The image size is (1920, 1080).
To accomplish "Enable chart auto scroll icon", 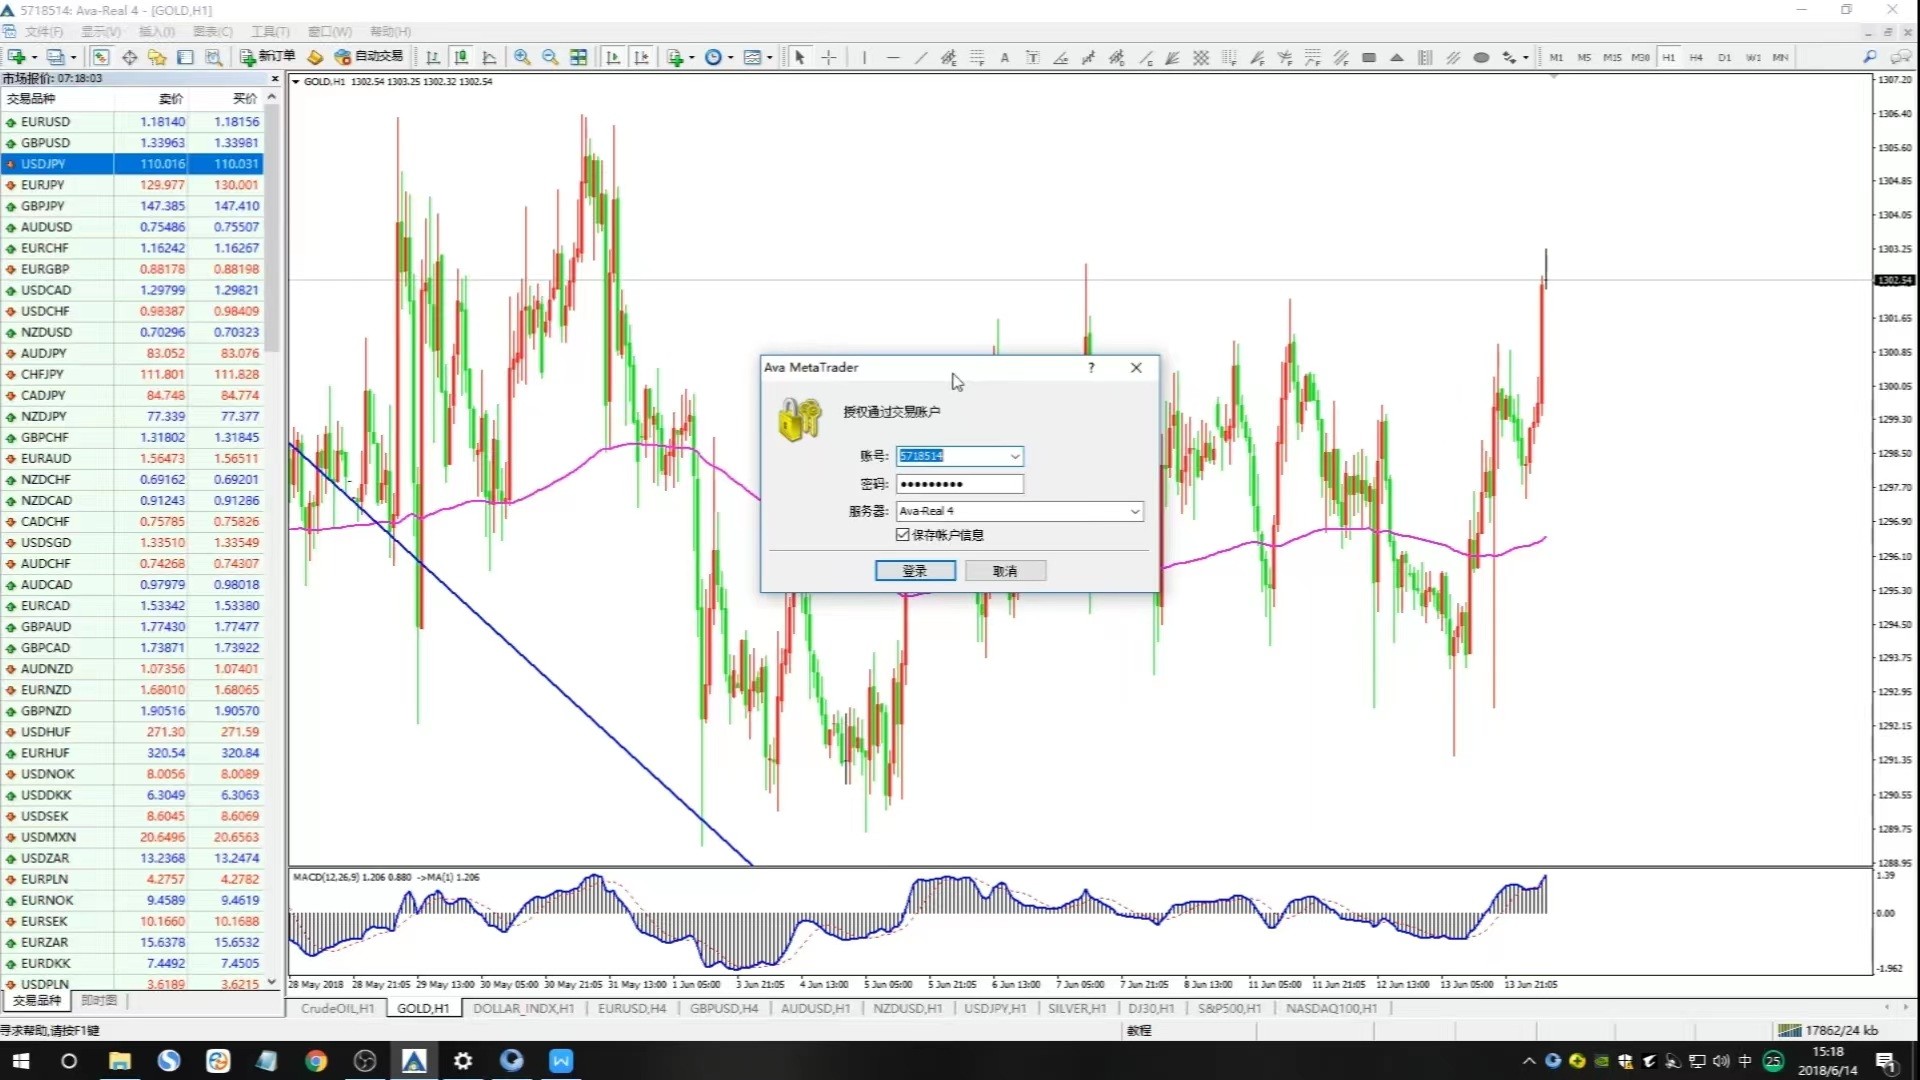I will pos(613,57).
